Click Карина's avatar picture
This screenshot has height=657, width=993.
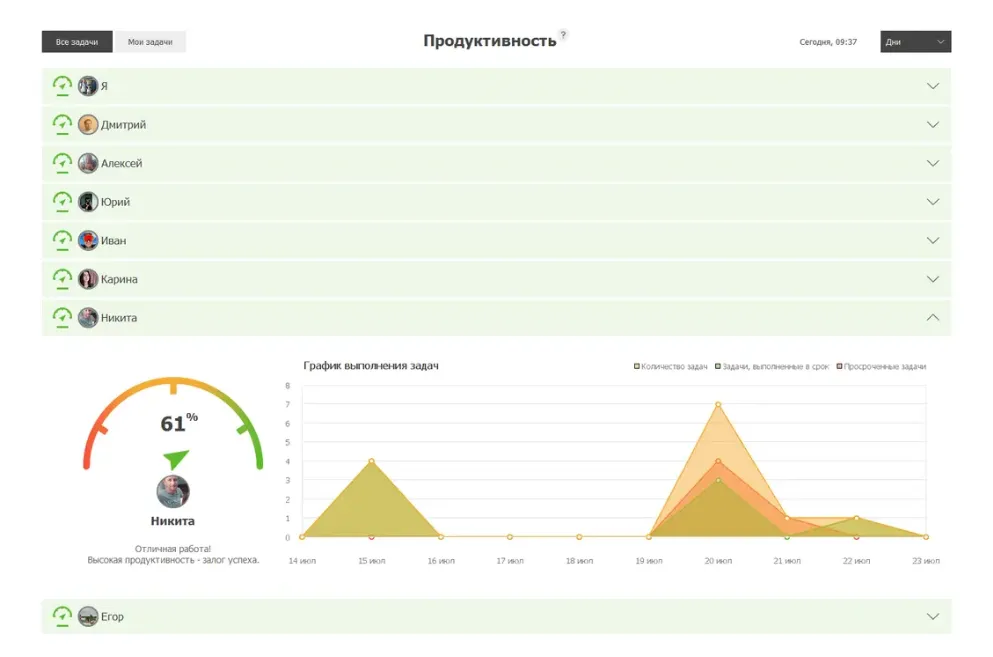(x=88, y=279)
